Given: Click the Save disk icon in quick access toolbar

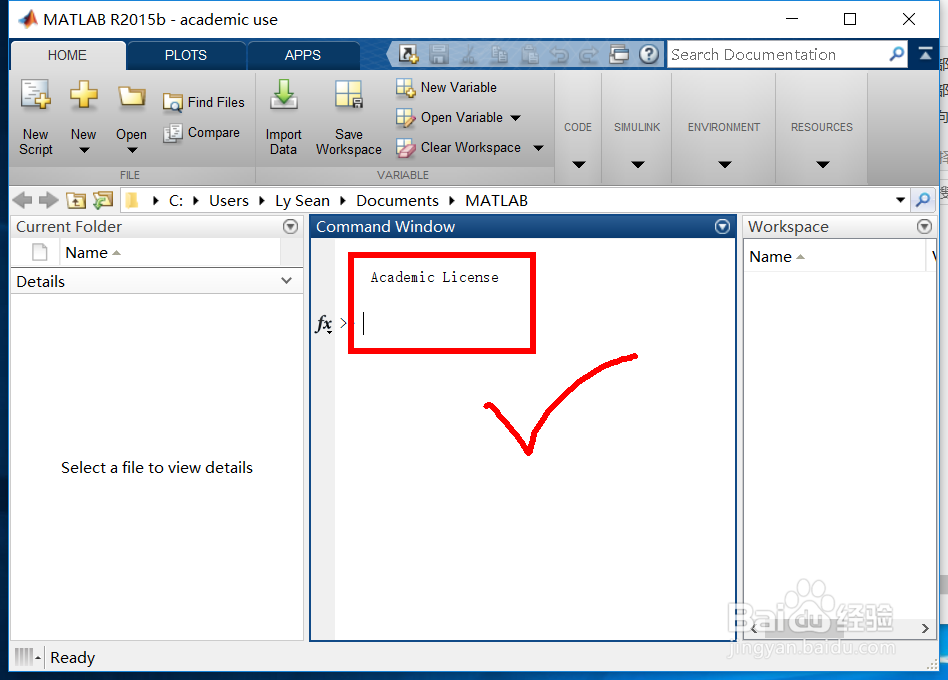Looking at the screenshot, I should coord(439,54).
